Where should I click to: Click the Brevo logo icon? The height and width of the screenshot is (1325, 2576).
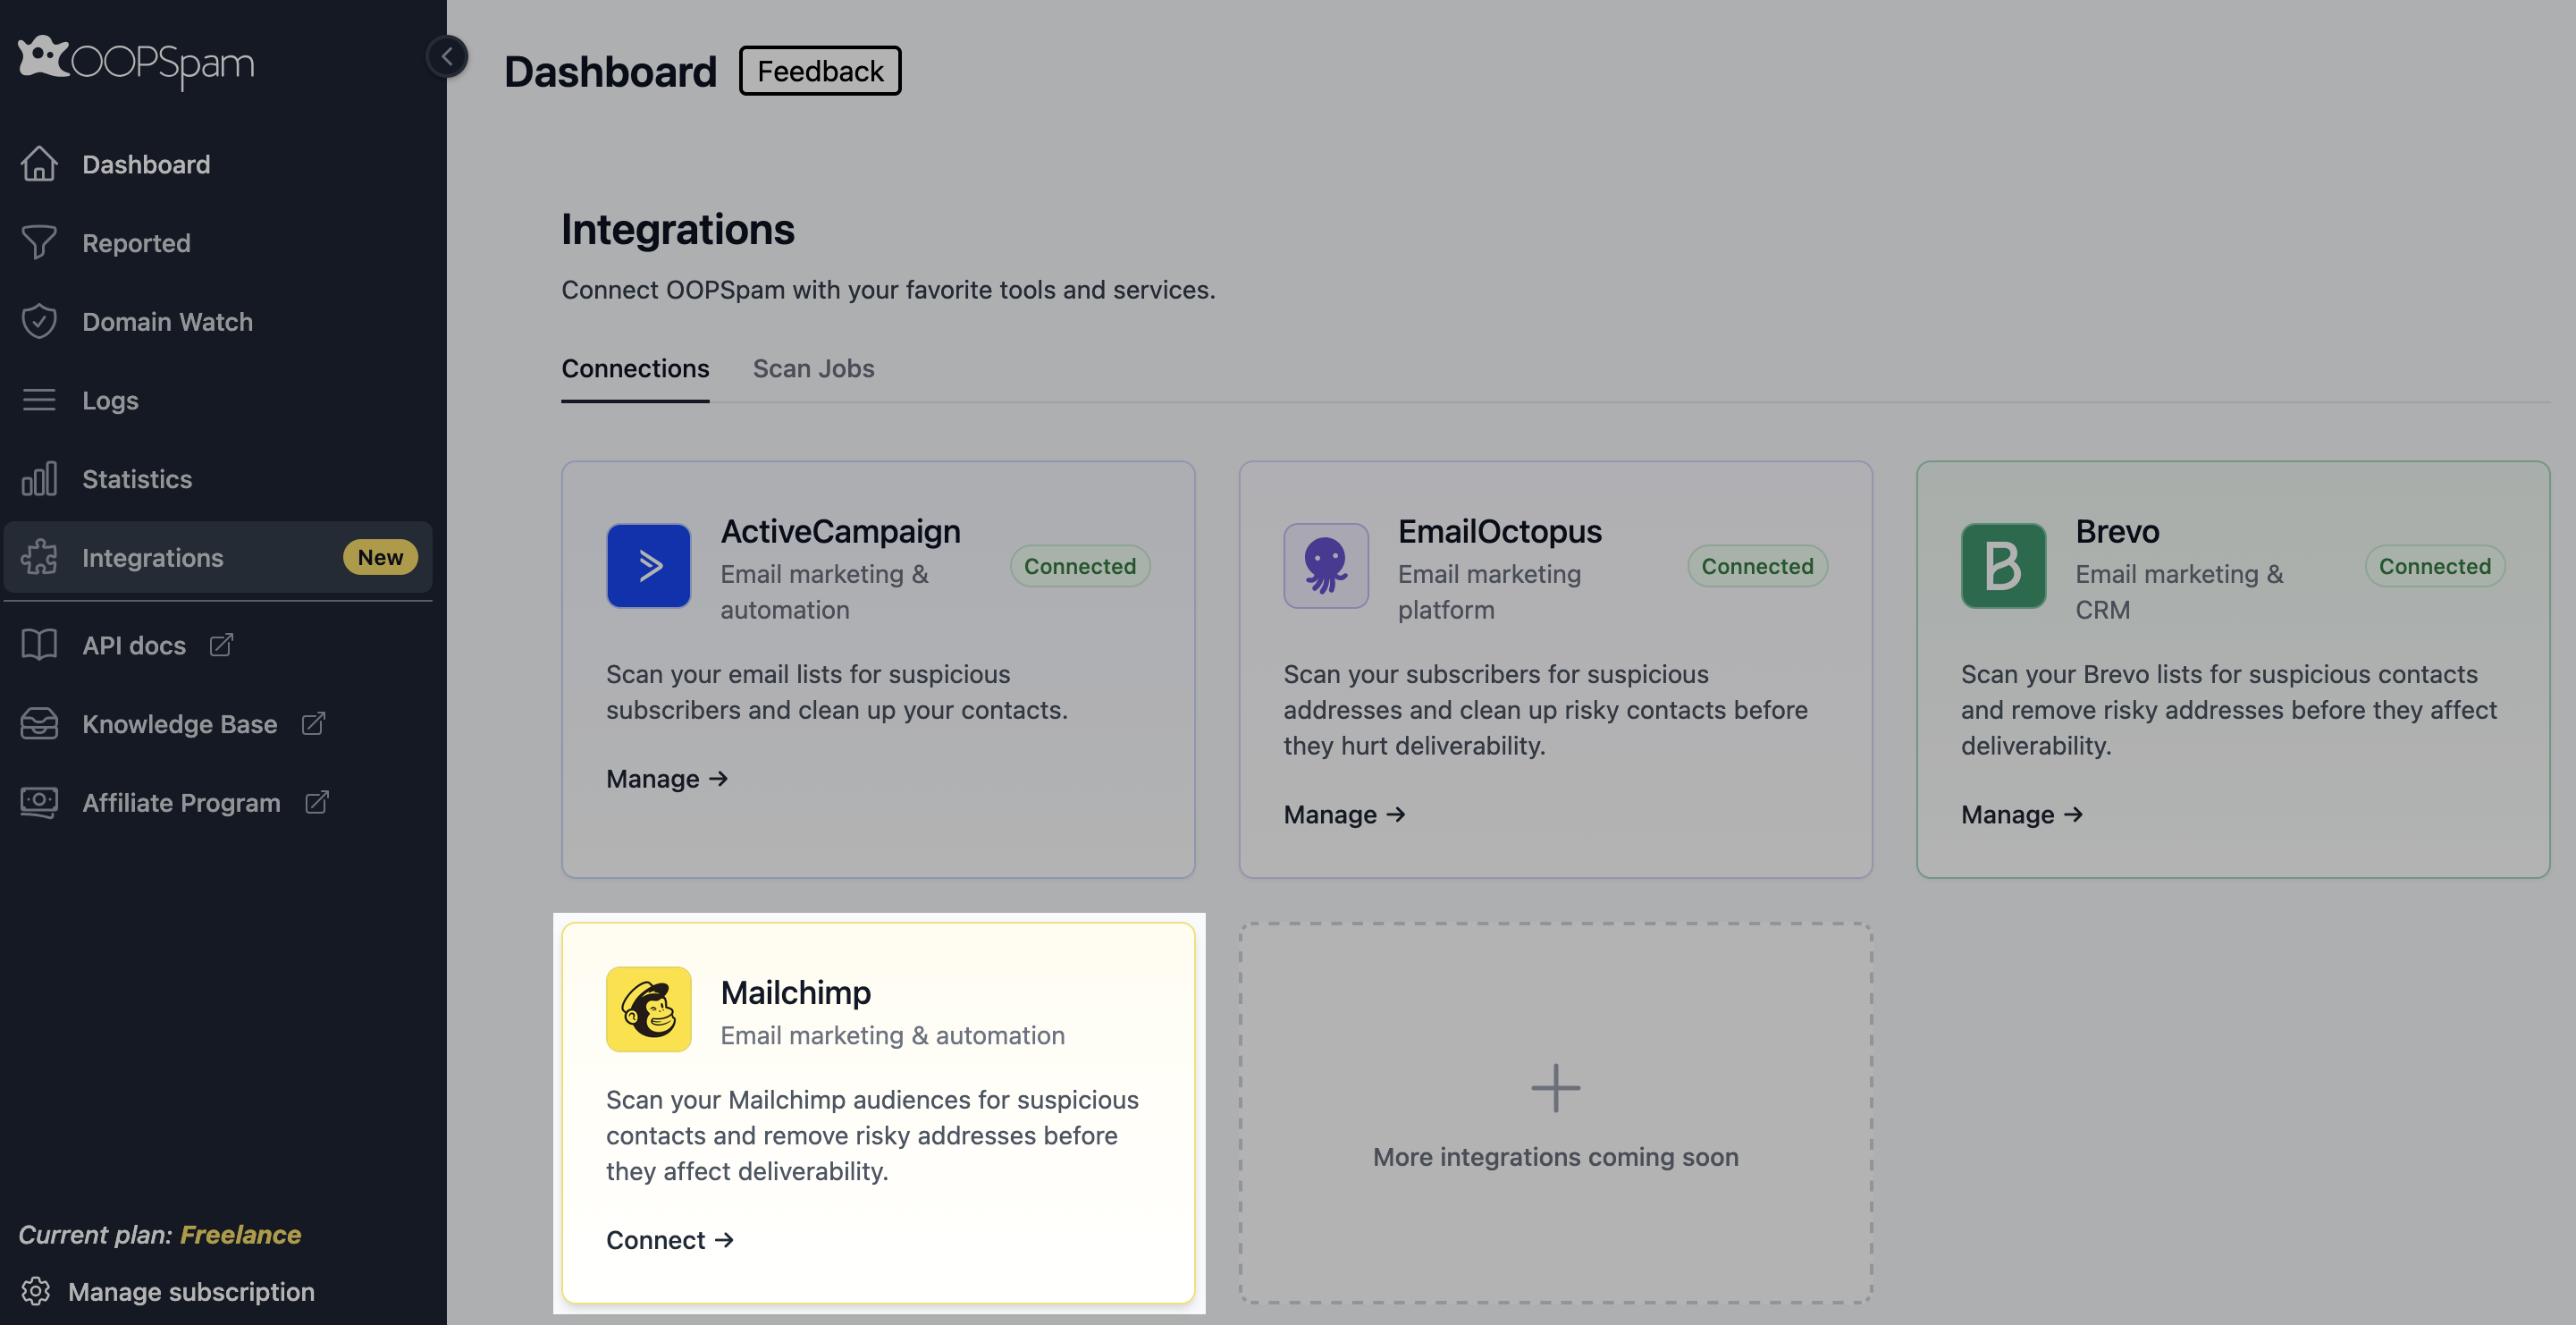2003,566
